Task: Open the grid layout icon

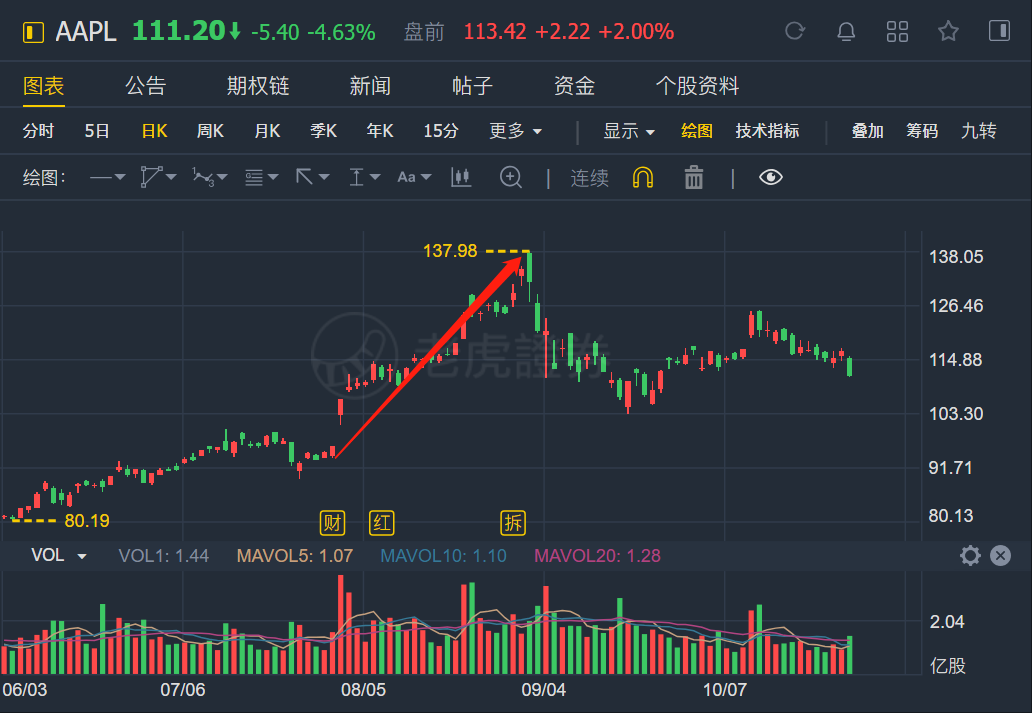Action: pyautogui.click(x=897, y=31)
